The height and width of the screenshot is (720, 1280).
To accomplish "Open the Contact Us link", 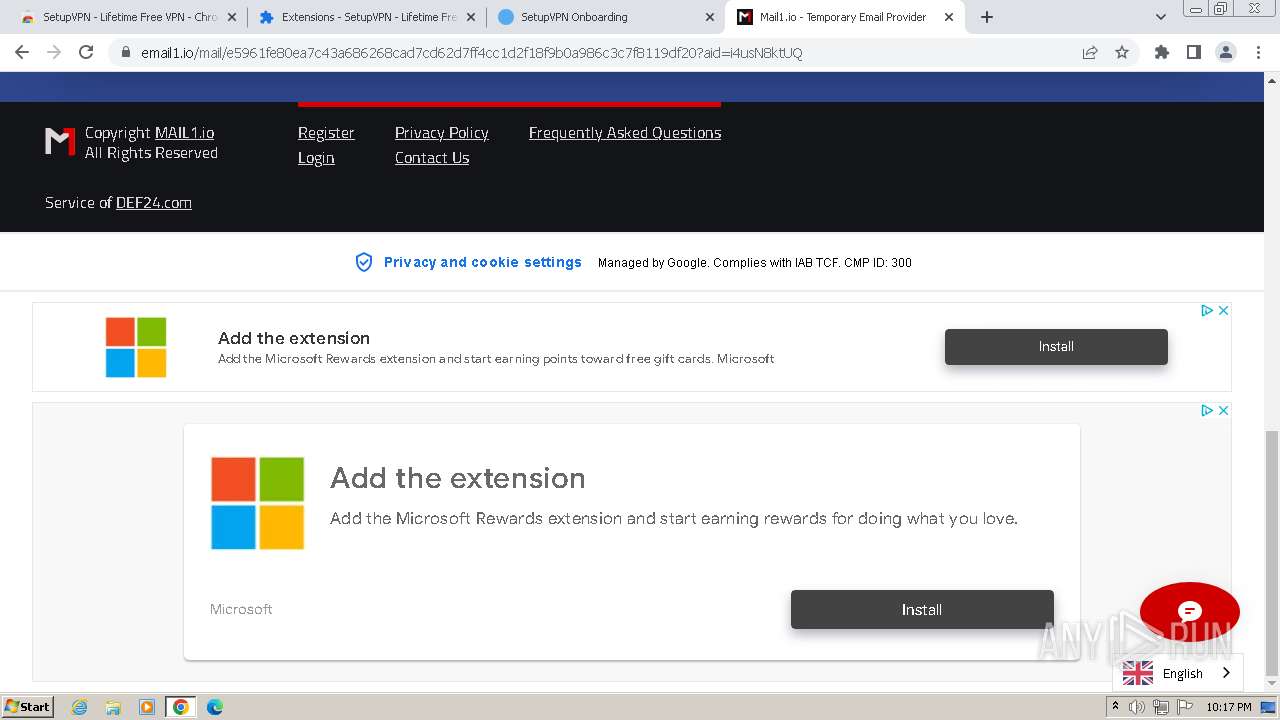I will coord(432,158).
